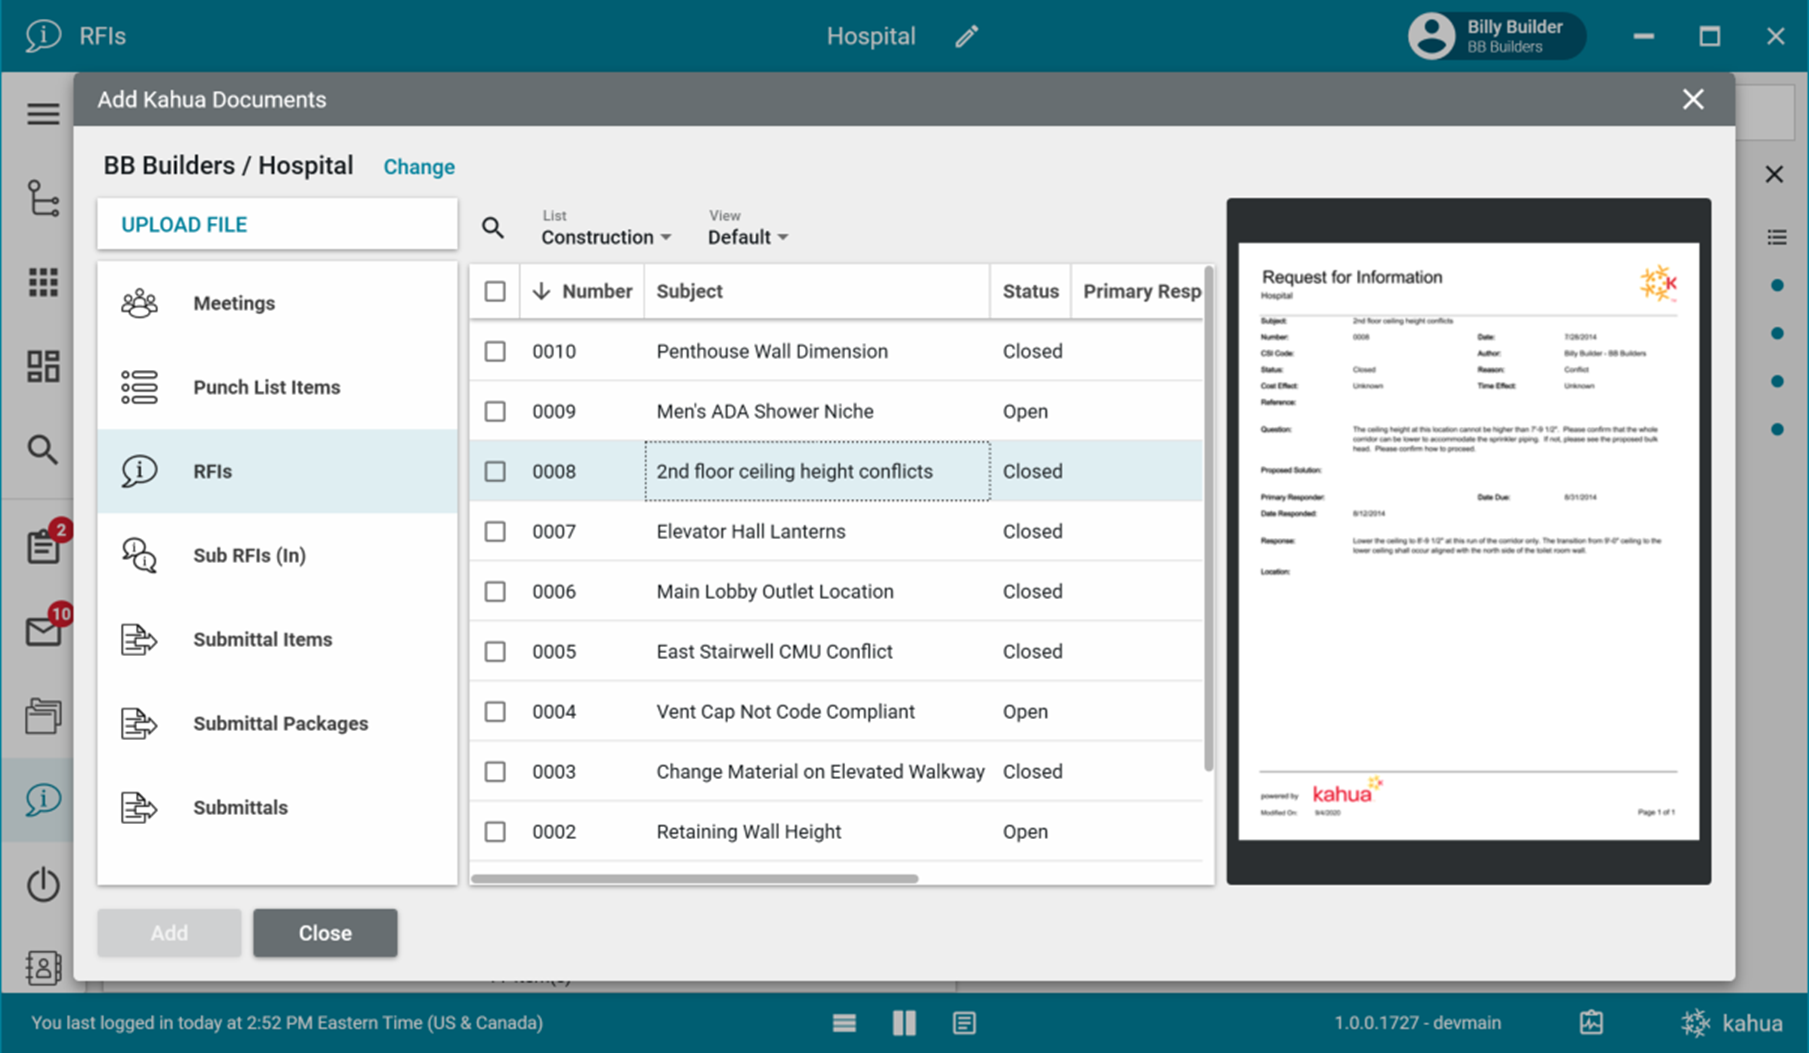
Task: Select checkbox for Vent Cap Not Code Compliant
Action: point(495,711)
